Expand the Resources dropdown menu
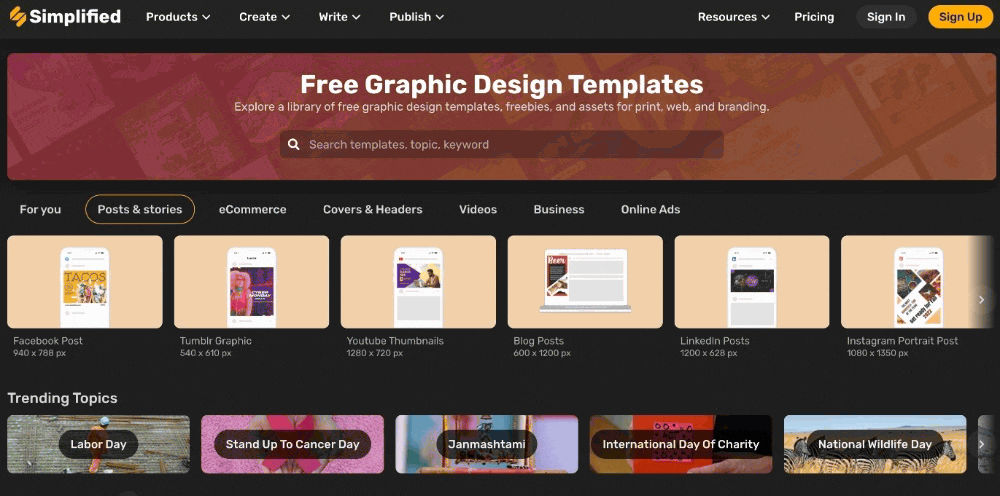 pyautogui.click(x=733, y=17)
